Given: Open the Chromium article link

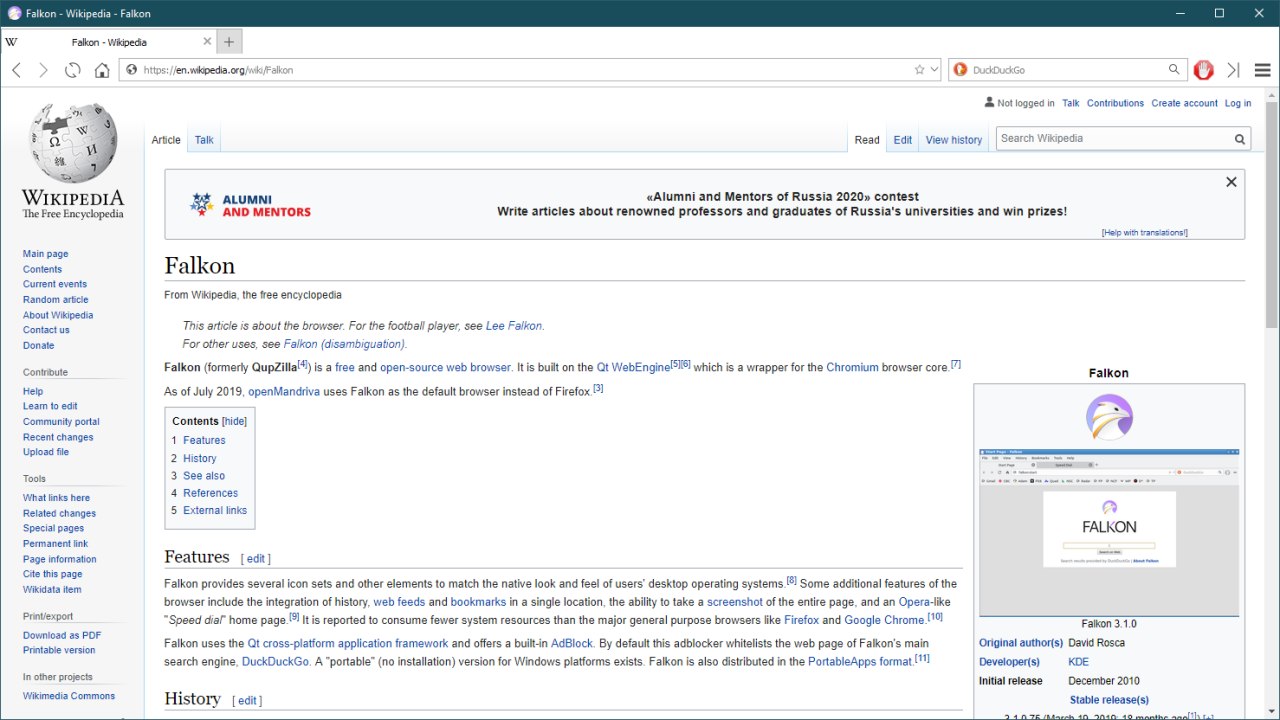Looking at the screenshot, I should (853, 368).
